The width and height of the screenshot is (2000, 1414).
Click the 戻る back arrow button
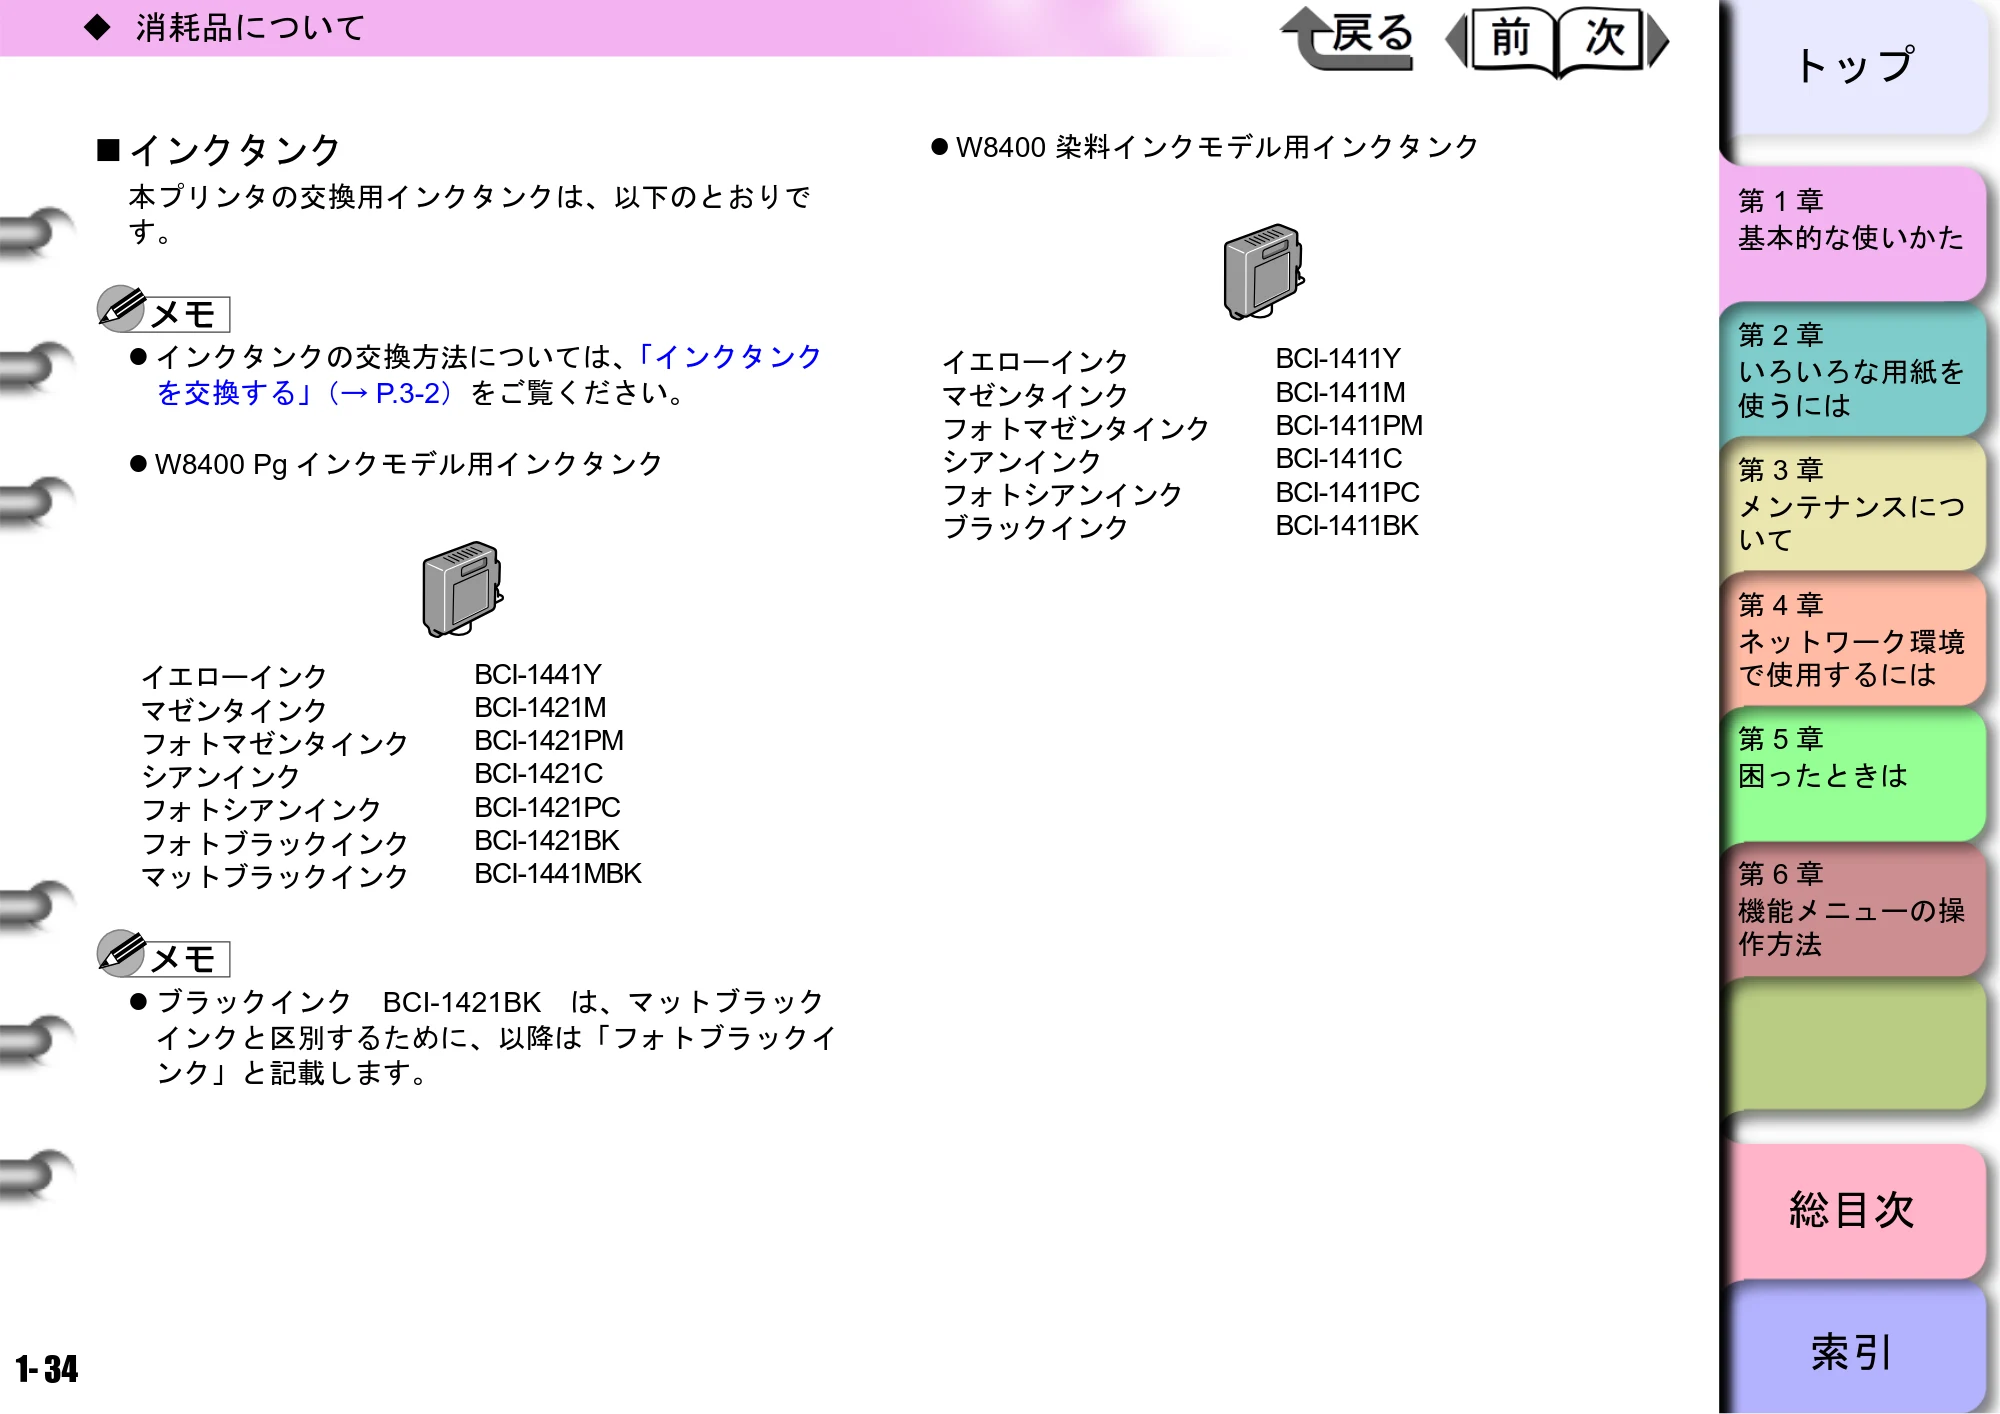pos(1347,38)
